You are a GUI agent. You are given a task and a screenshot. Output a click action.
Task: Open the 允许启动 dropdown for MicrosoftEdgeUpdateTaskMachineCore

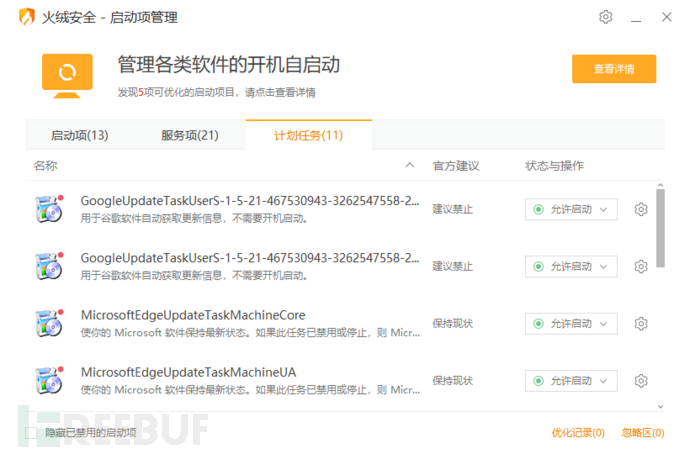tap(571, 324)
